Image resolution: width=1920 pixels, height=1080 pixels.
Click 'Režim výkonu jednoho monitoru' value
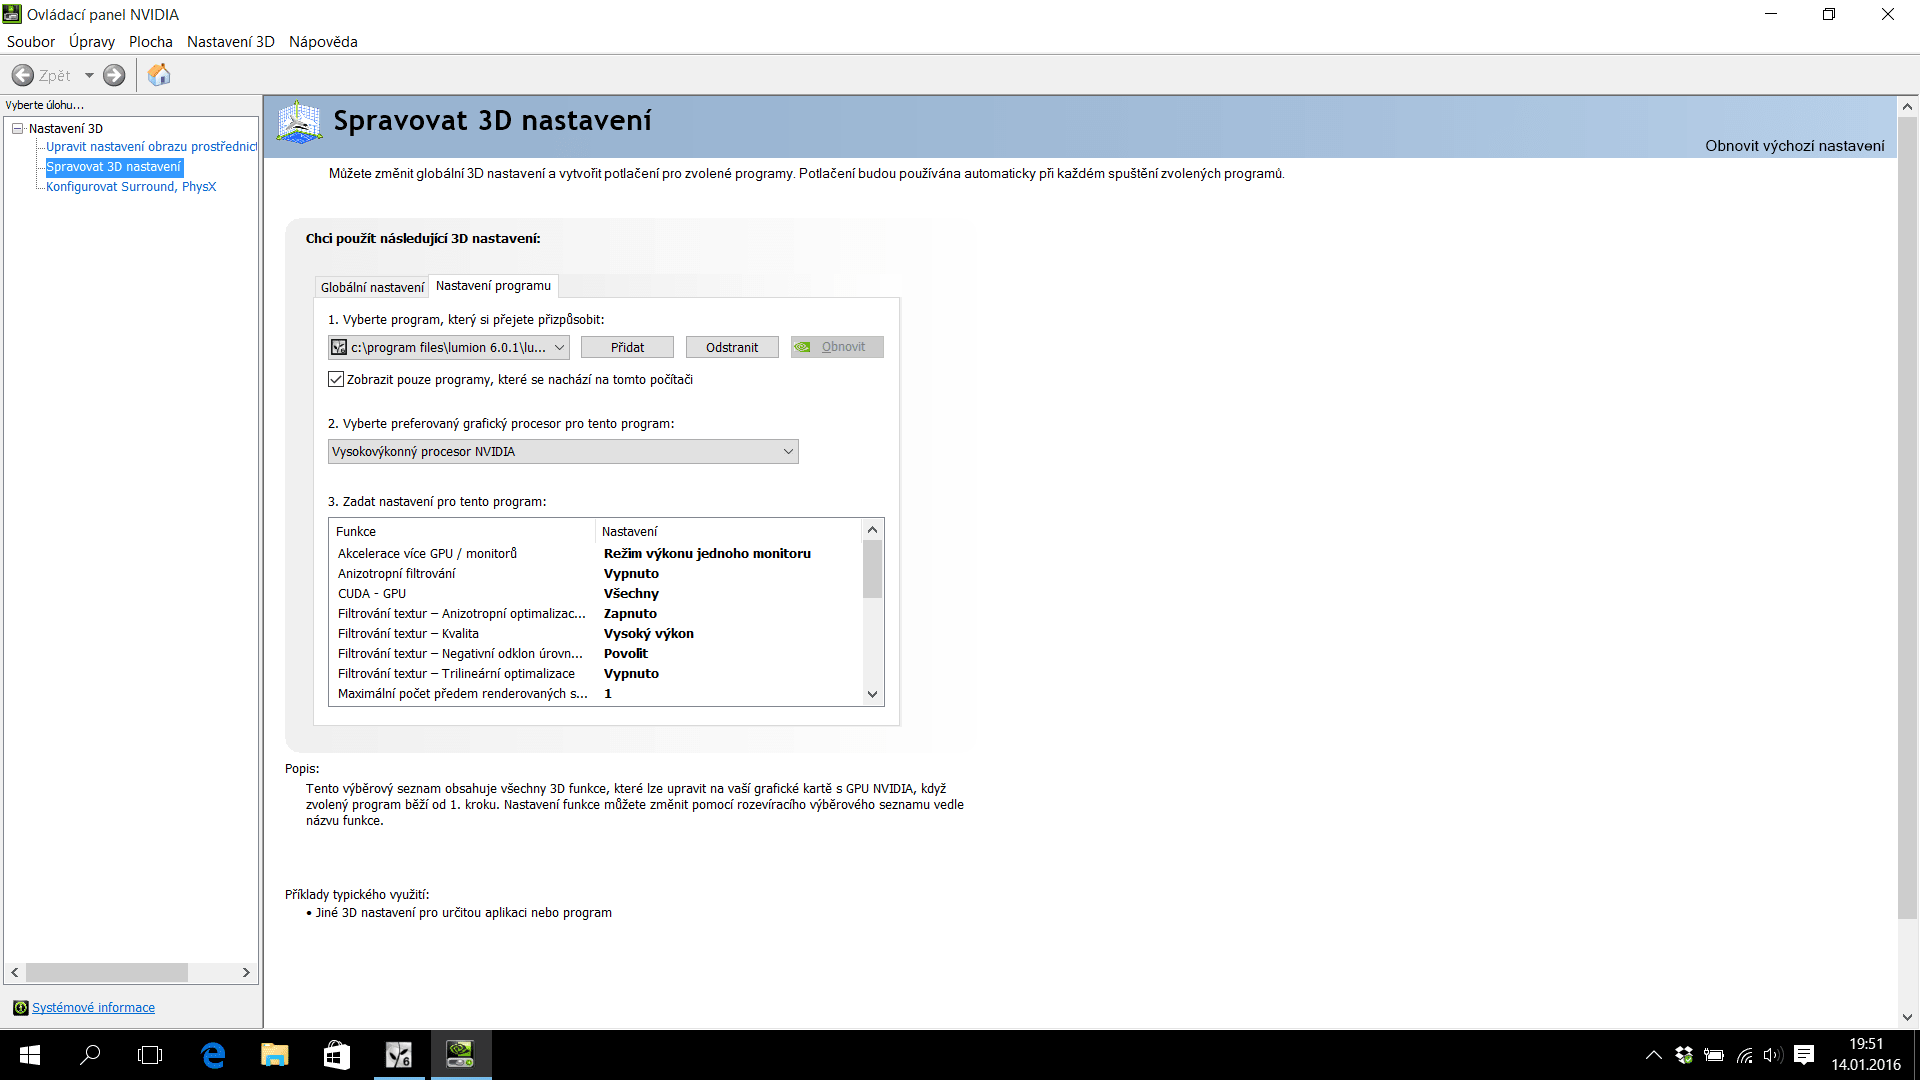click(707, 554)
